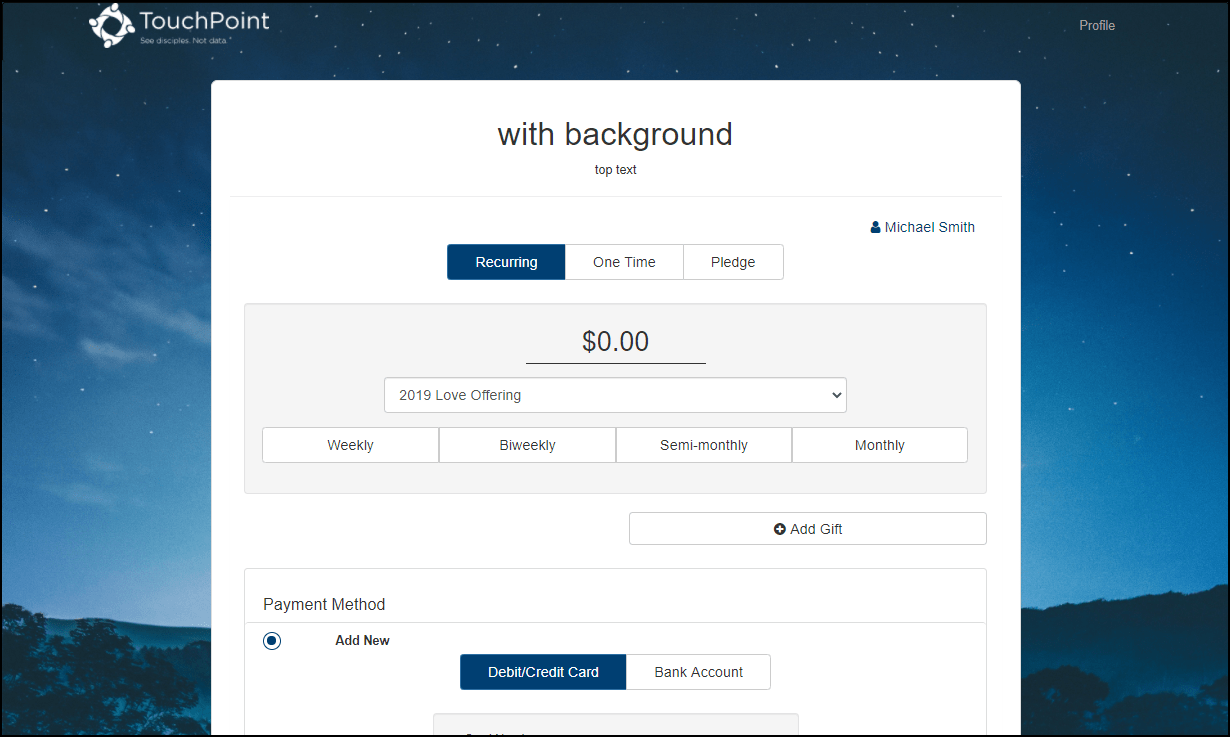The height and width of the screenshot is (737, 1230).
Task: Switch to the Pledge tab
Action: coord(733,262)
